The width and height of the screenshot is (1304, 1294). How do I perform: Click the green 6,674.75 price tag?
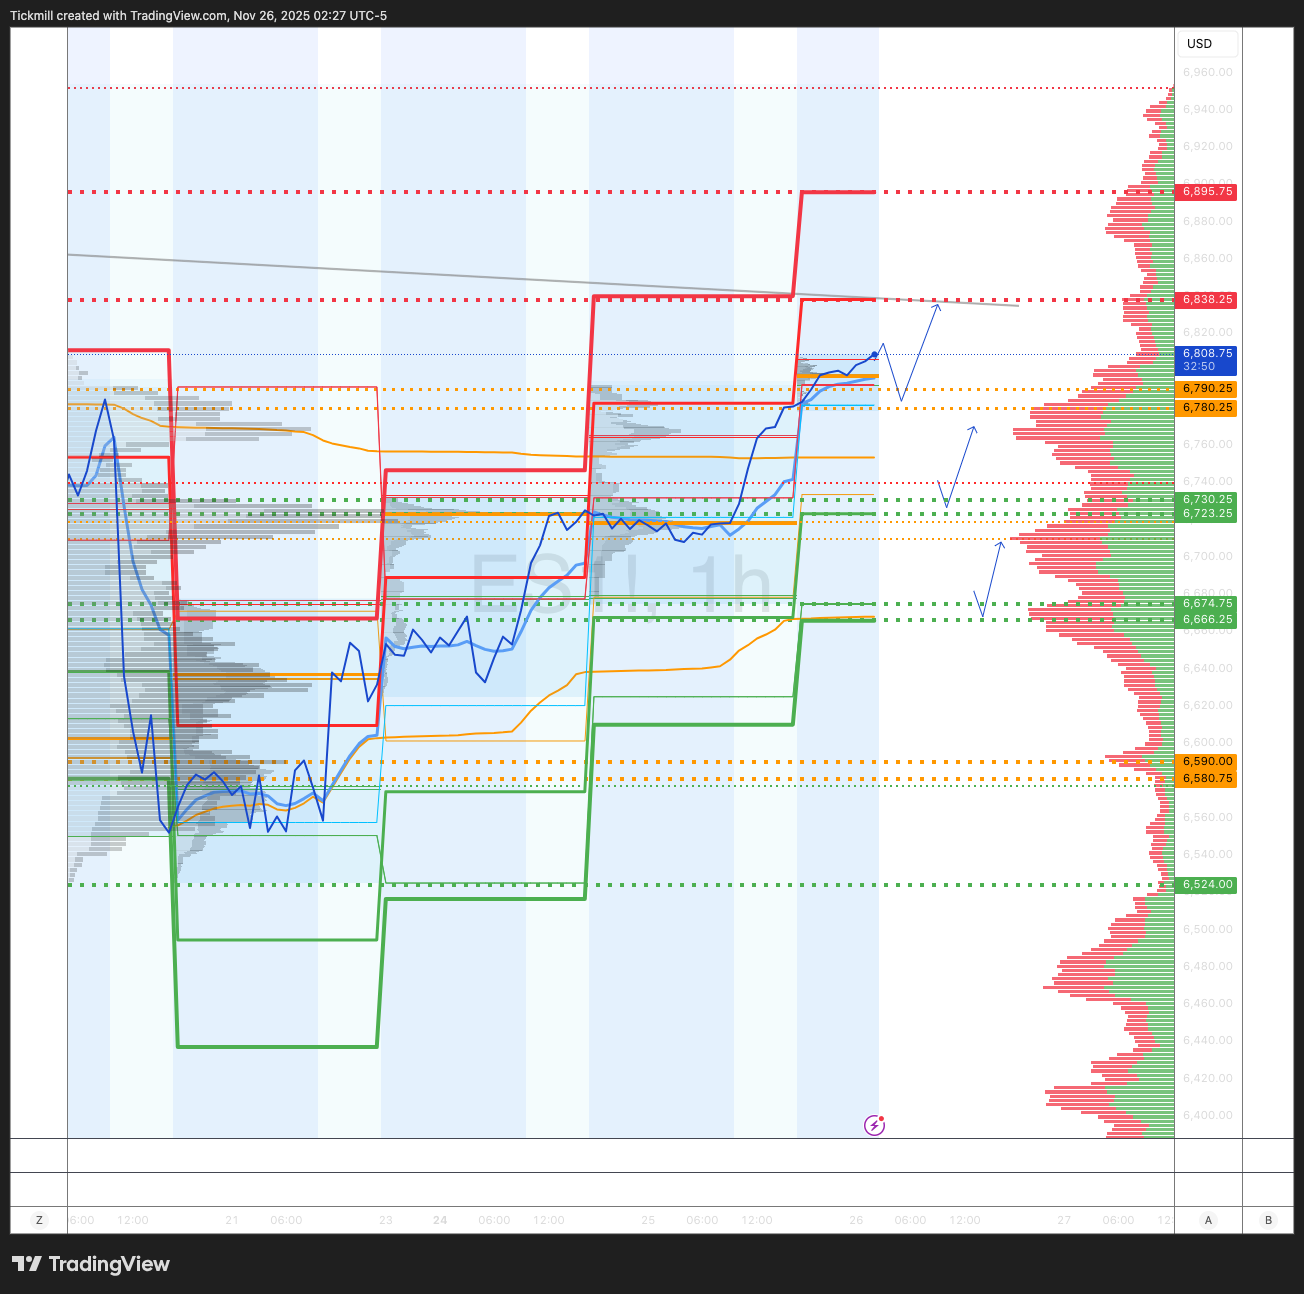click(x=1207, y=604)
